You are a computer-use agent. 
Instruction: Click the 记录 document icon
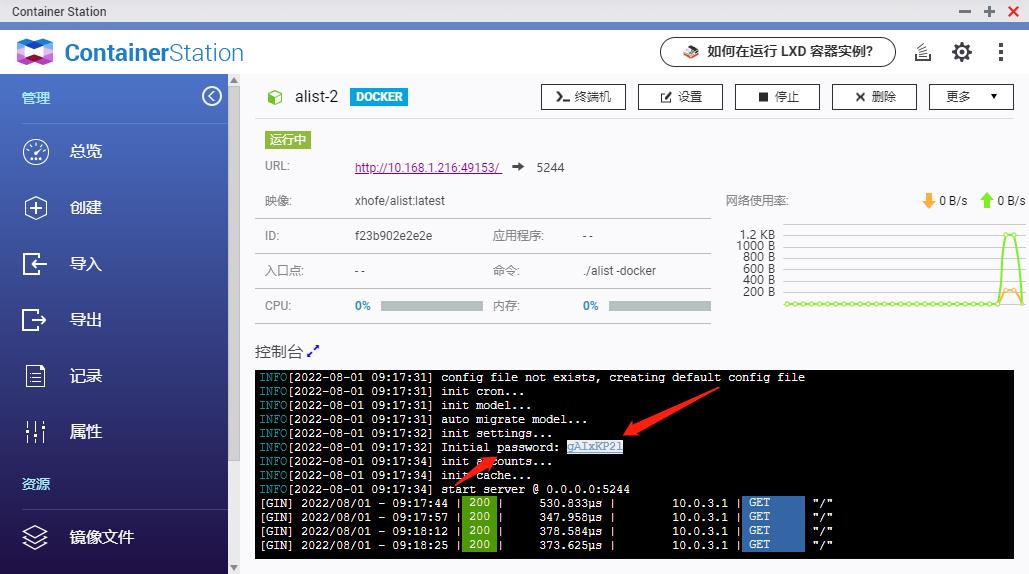tap(35, 376)
